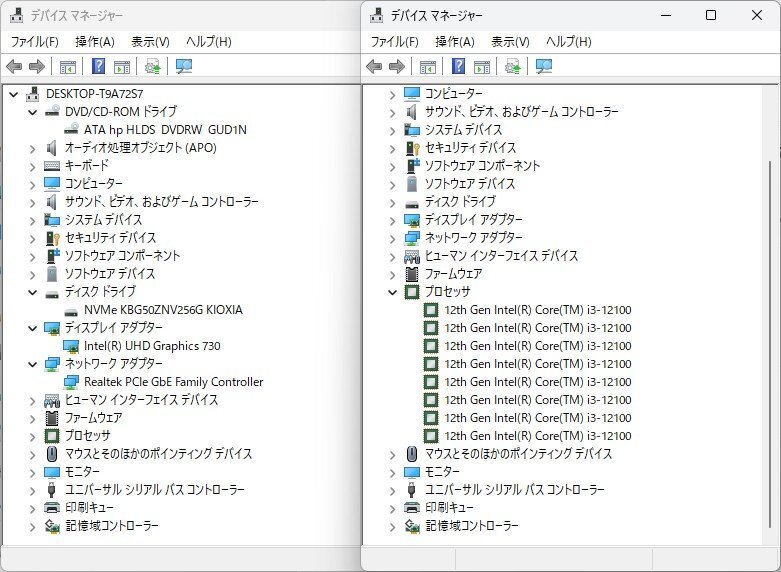Expand ファームウェア in right window

click(392, 275)
